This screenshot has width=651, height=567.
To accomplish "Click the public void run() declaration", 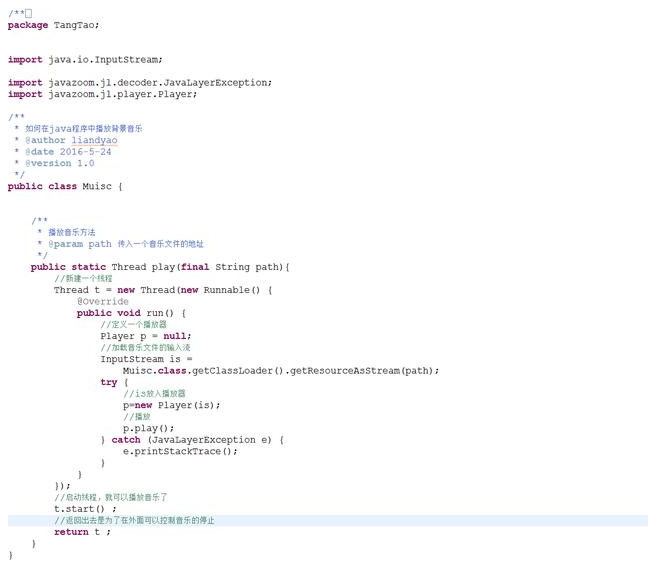I will 131,313.
